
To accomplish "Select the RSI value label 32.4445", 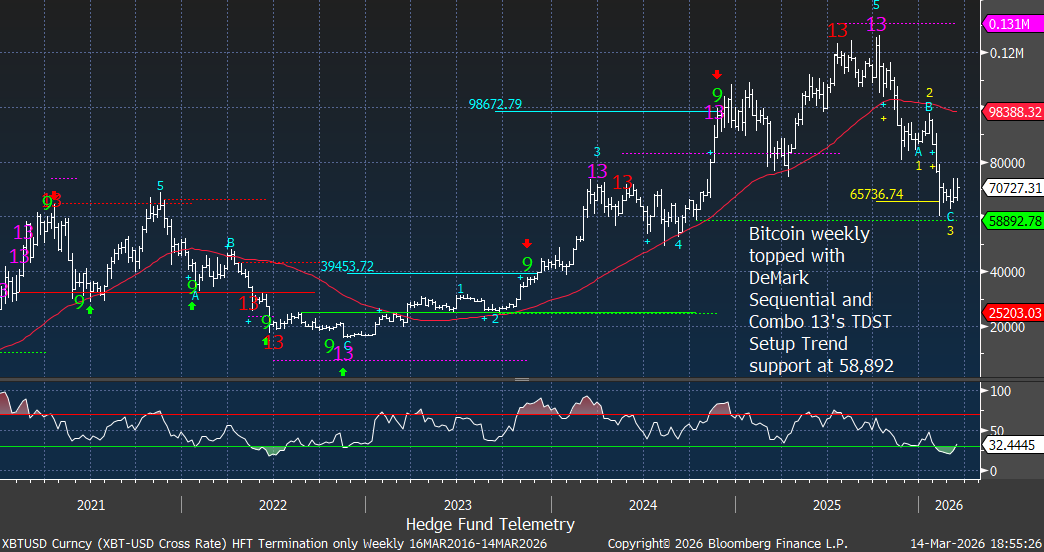I will click(1014, 448).
